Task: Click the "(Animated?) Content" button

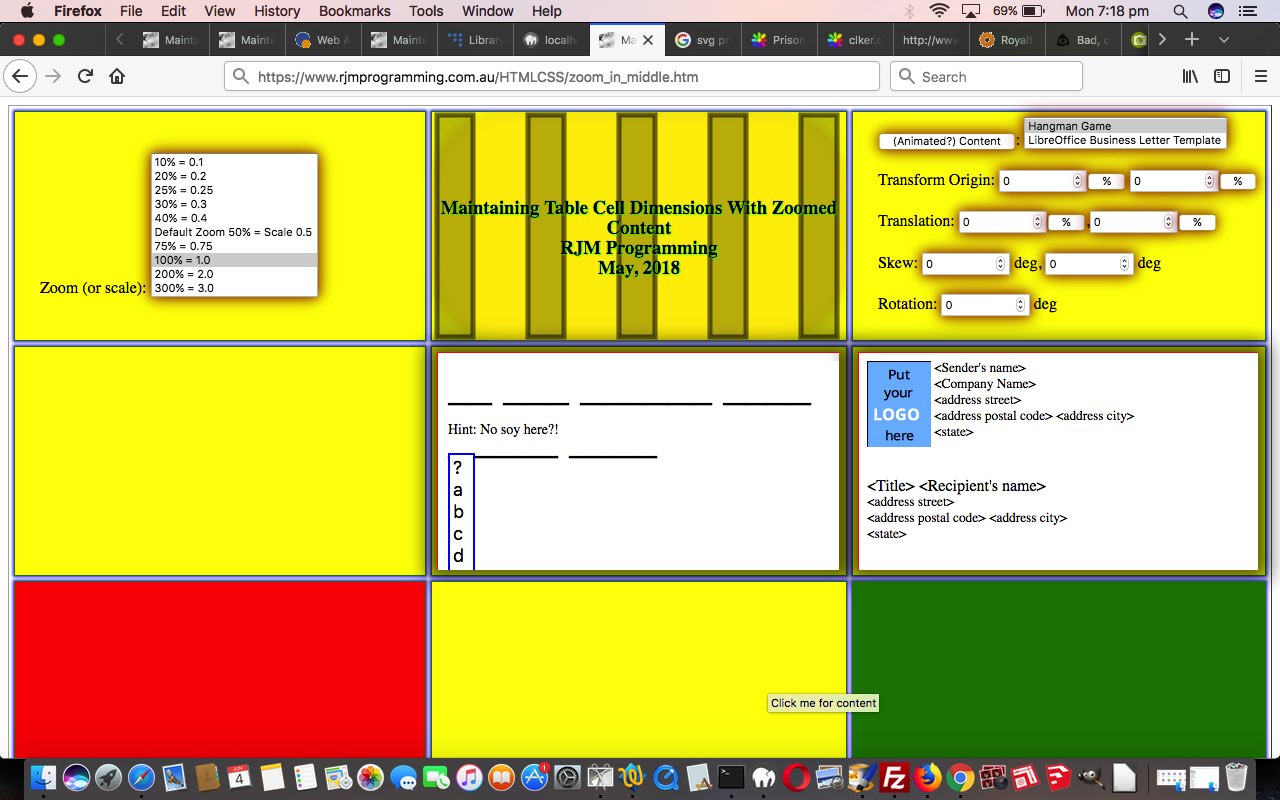Action: [946, 141]
